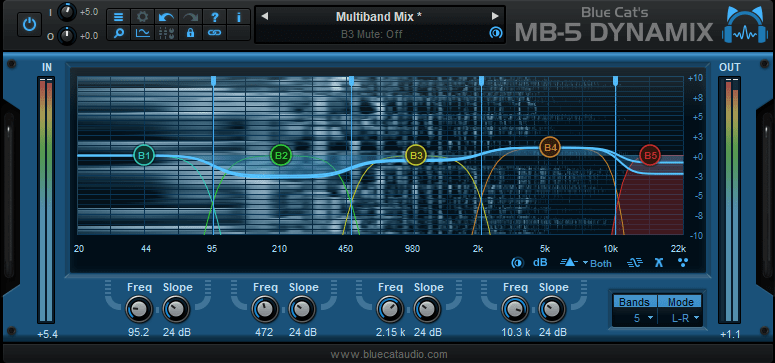Toggle the dB display button below graph
Image resolution: width=775 pixels, height=363 pixels.
[540, 263]
